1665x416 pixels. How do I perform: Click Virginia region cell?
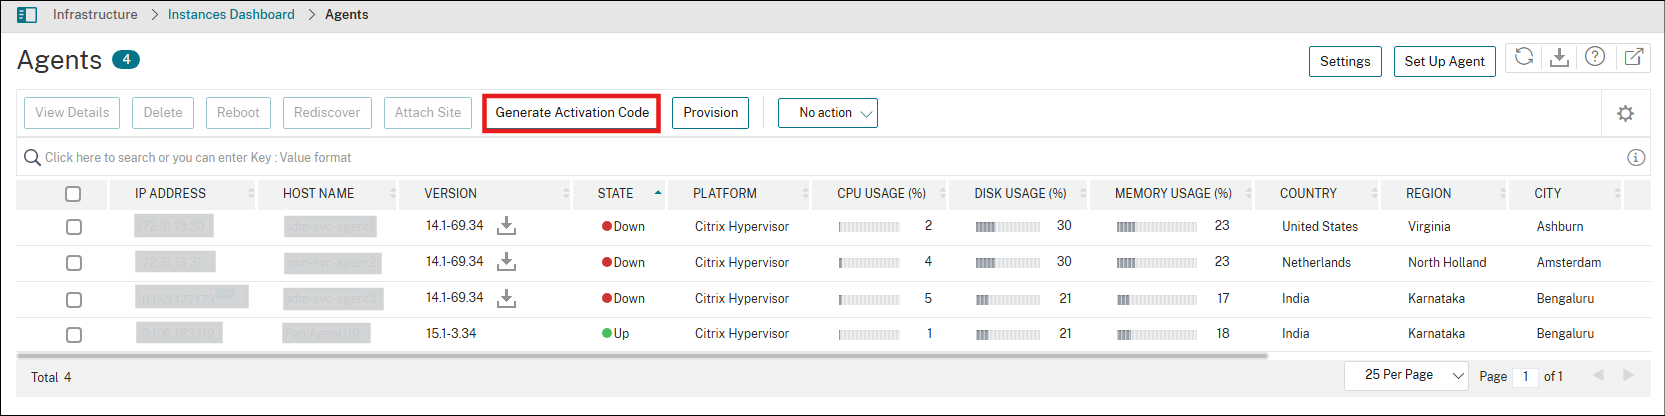click(x=1429, y=227)
